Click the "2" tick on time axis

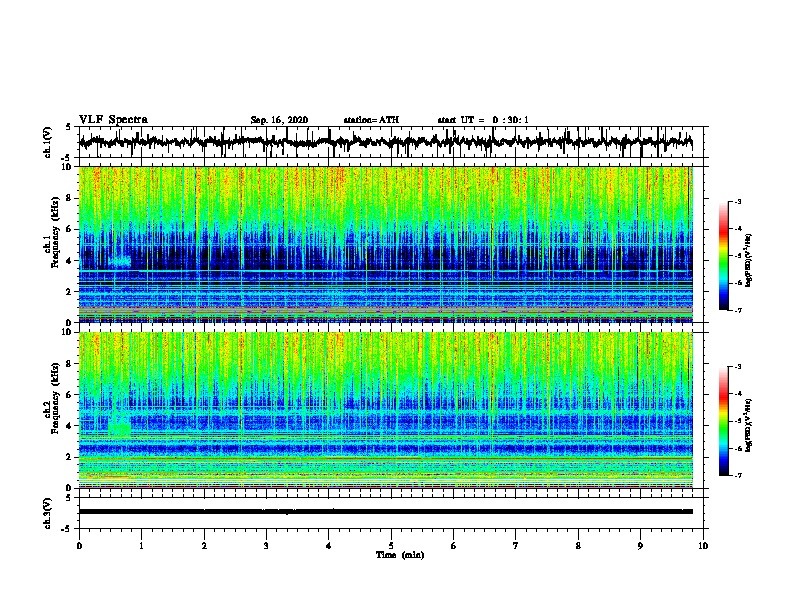pyautogui.click(x=204, y=546)
